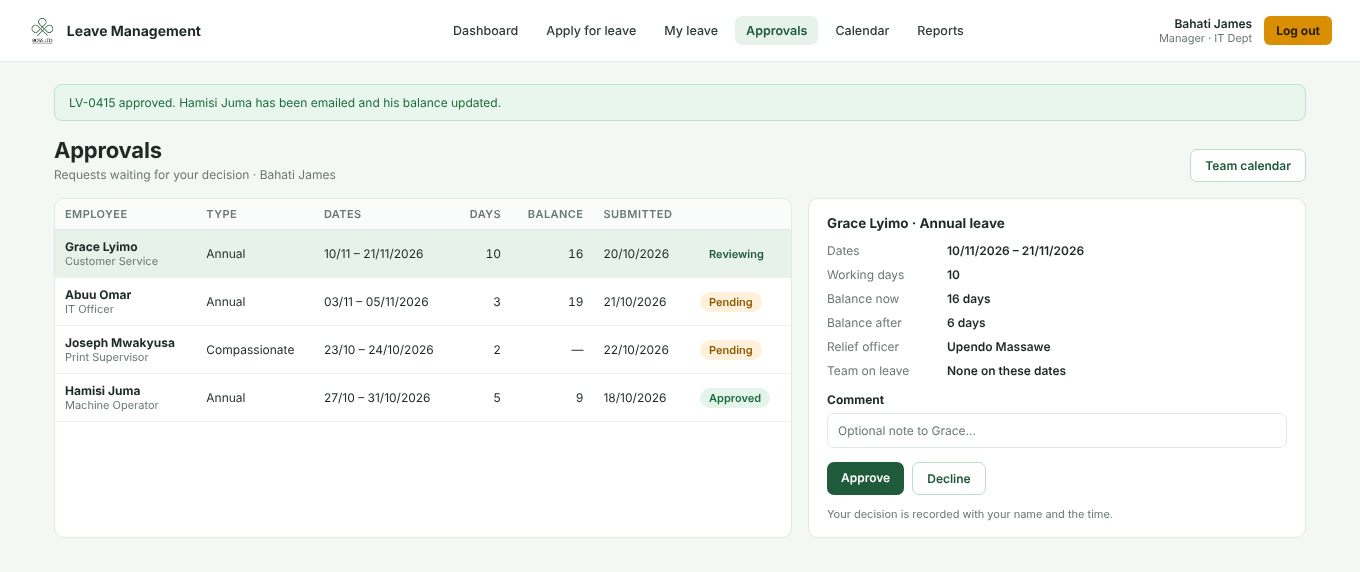Click submitted date 20/10/2026
Screen dimensions: 1360x572
[636, 254]
